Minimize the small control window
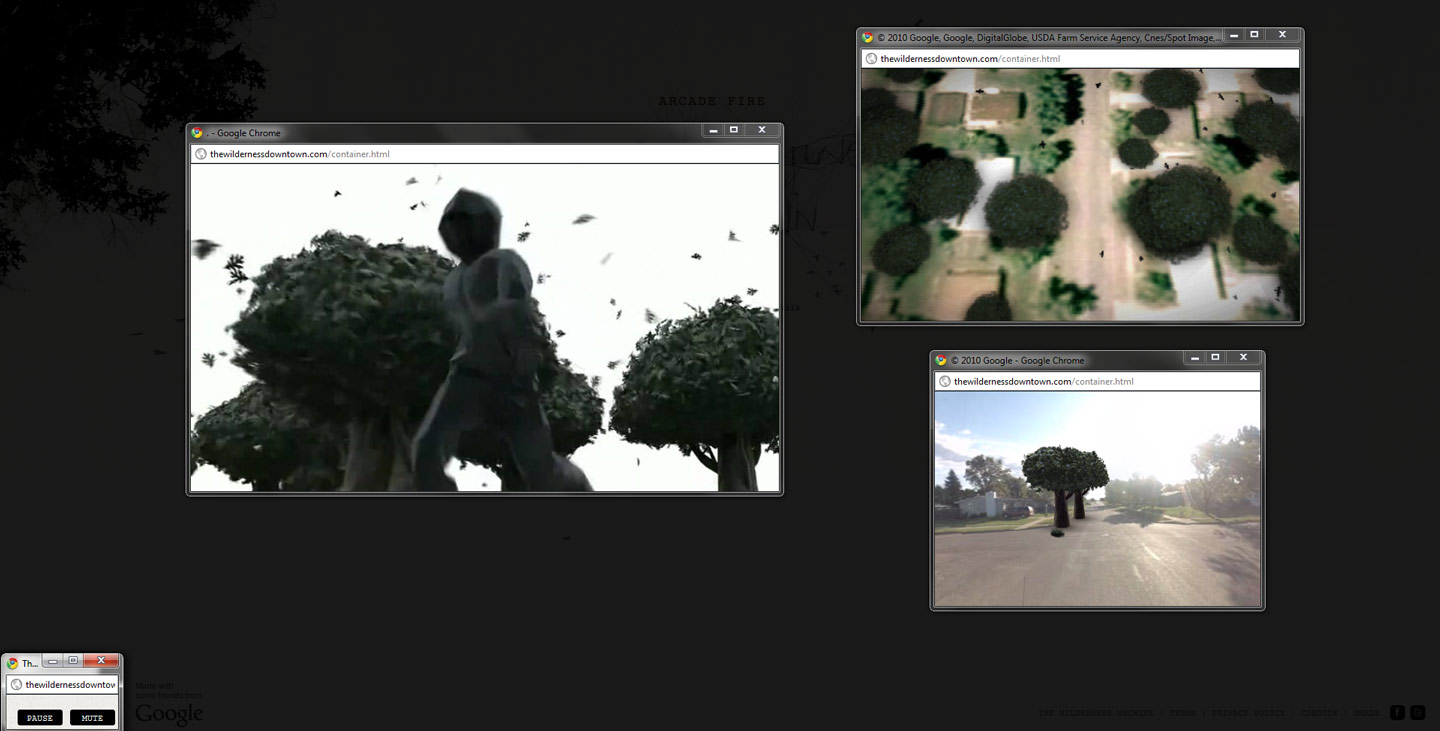 point(53,661)
